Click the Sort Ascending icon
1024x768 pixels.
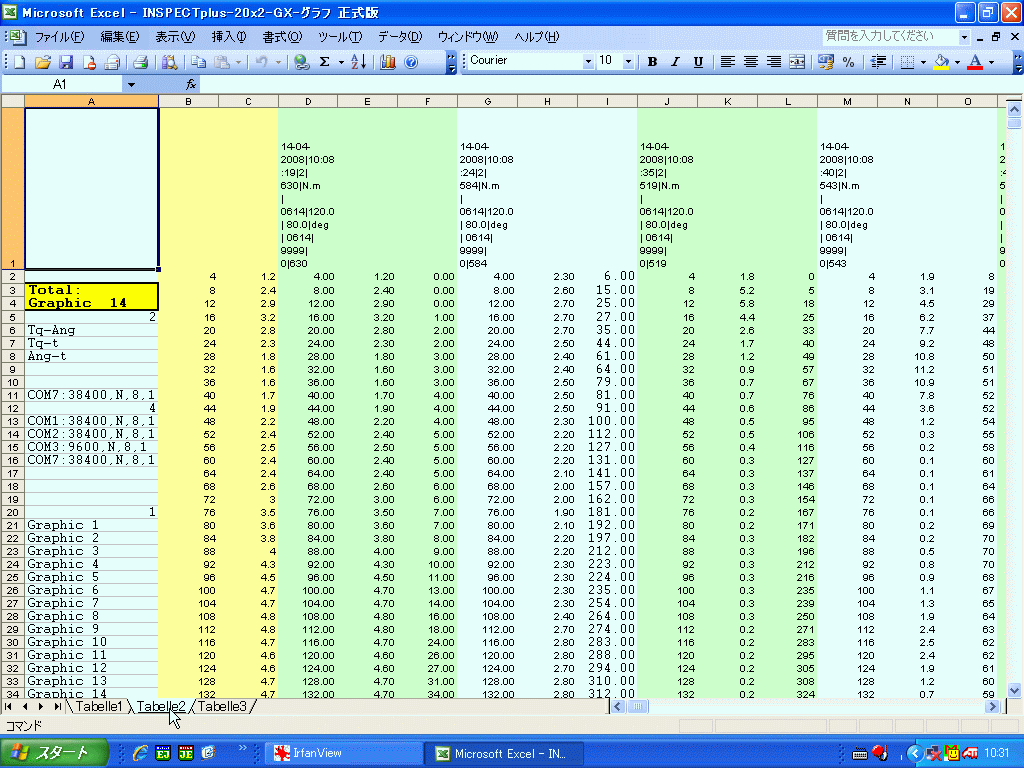359,62
